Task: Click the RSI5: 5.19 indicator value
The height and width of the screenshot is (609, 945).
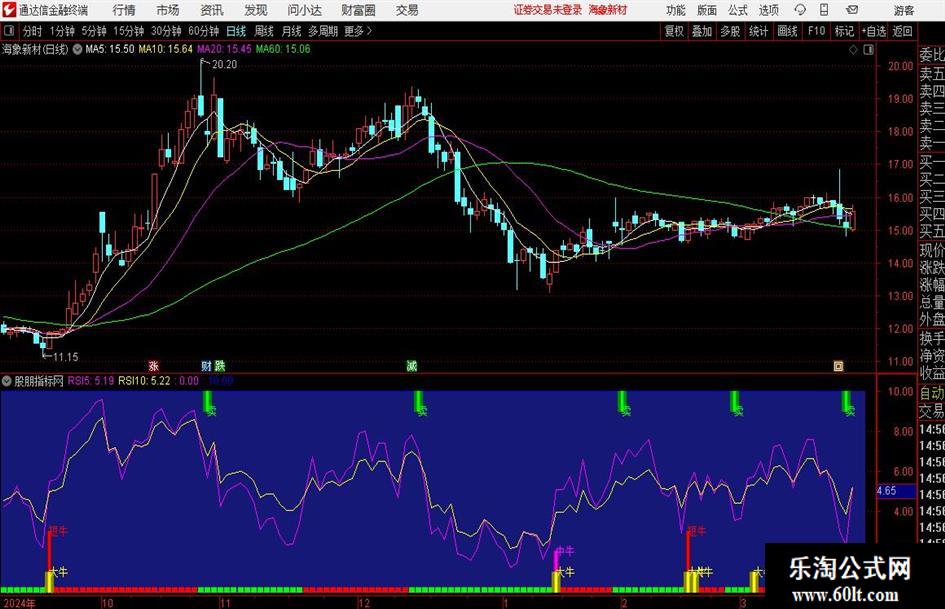Action: [x=90, y=380]
